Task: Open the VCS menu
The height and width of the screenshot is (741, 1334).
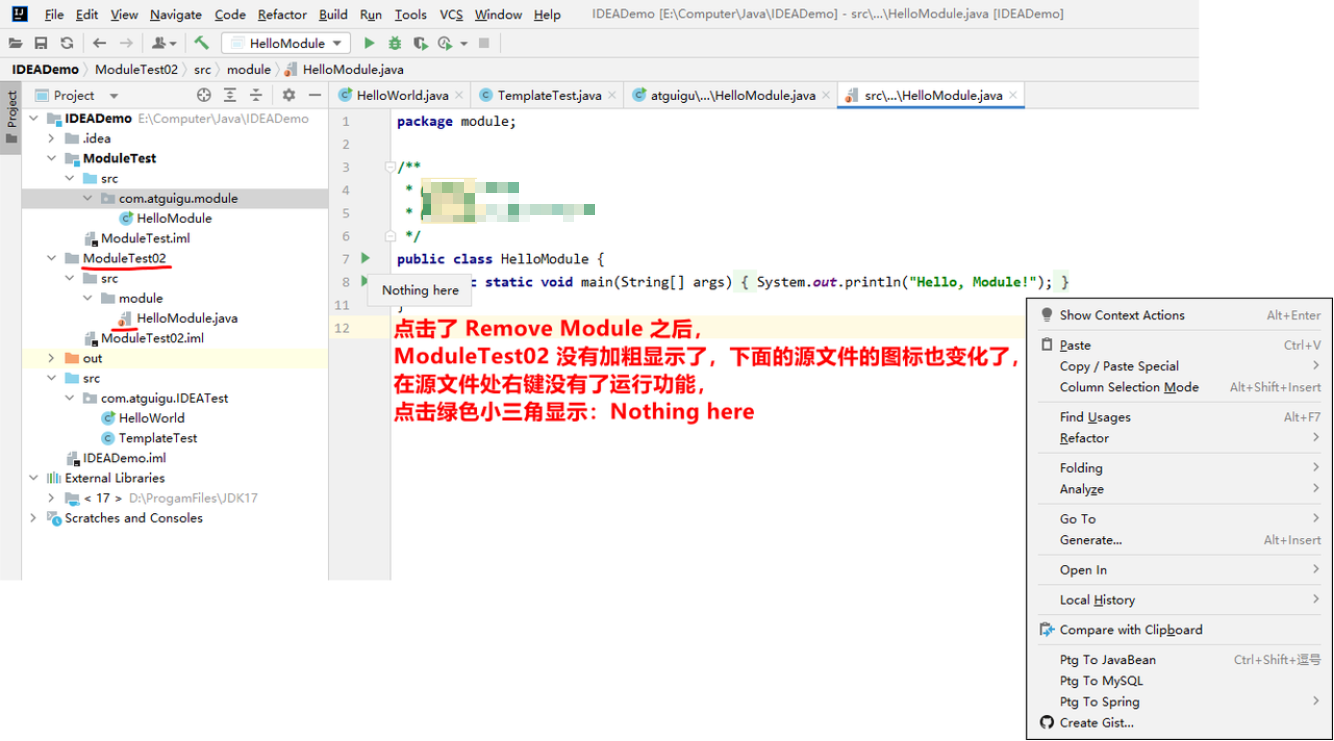Action: tap(451, 15)
